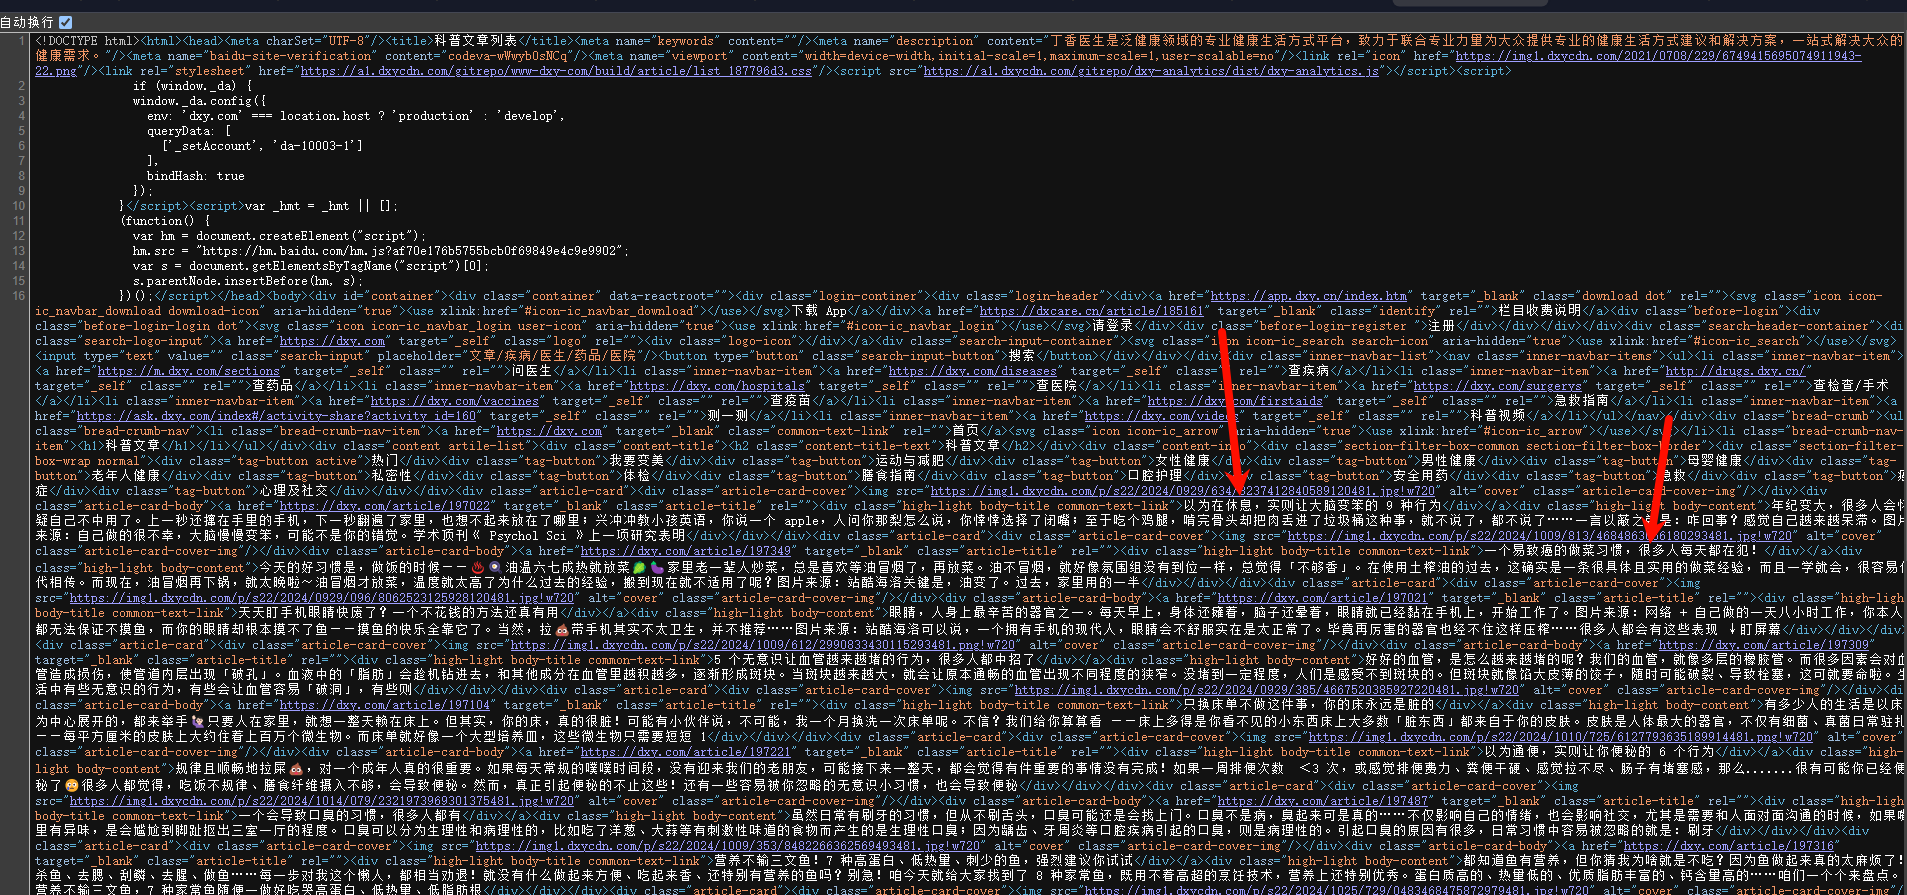Click line number 1 in the gutter
The height and width of the screenshot is (895, 1907).
(21, 41)
